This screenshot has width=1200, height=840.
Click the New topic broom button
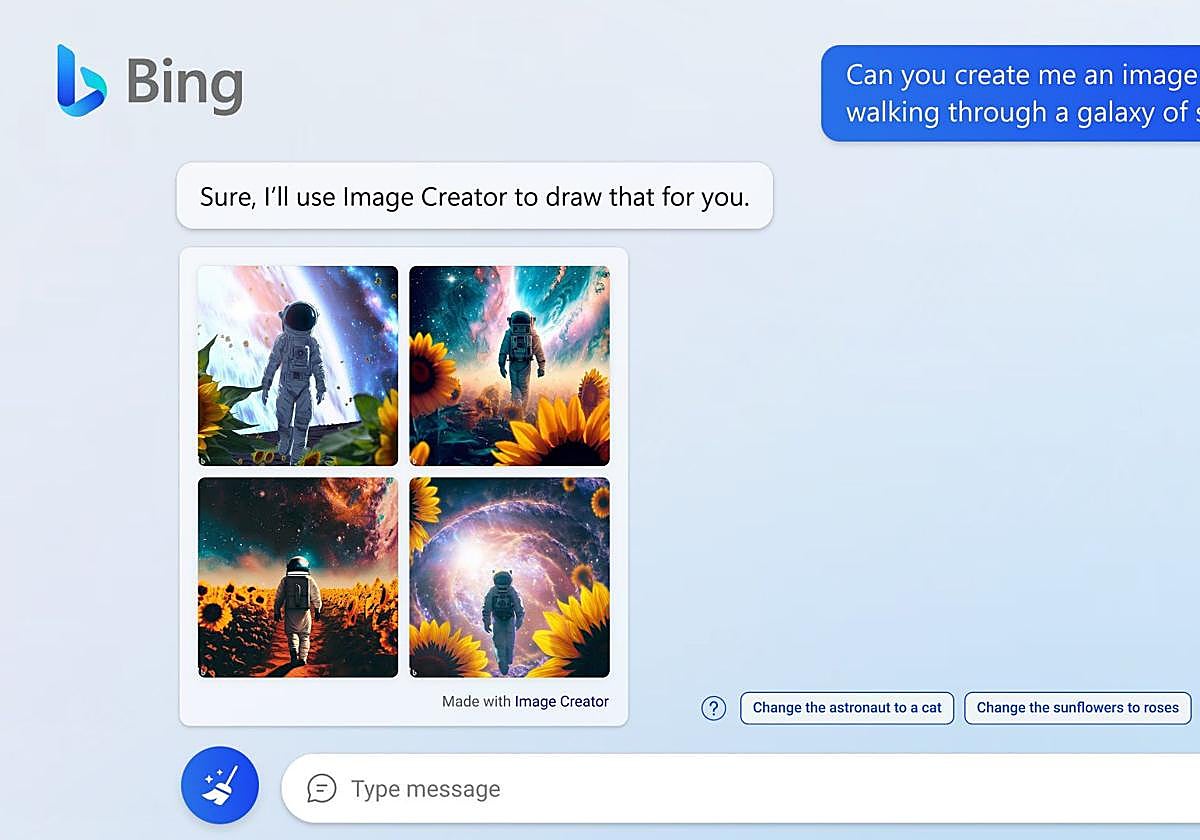pos(220,785)
